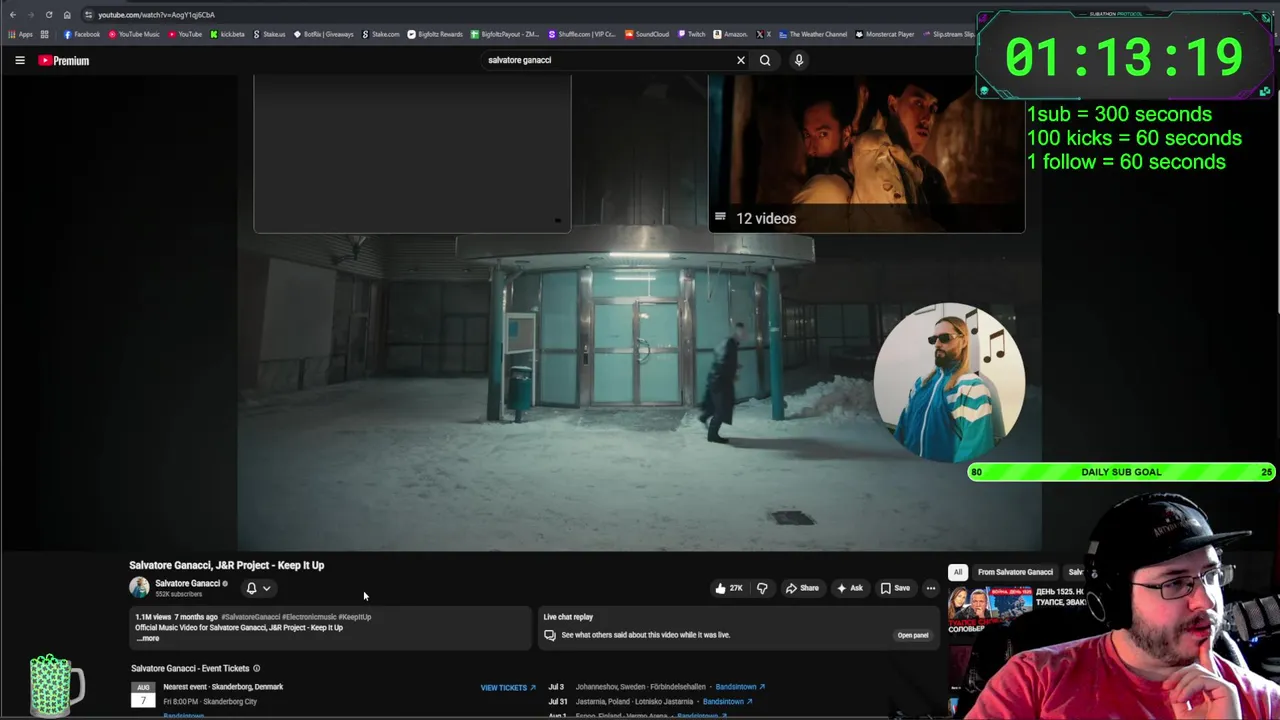
Task: Open the Twitch bookmark
Action: 692,34
